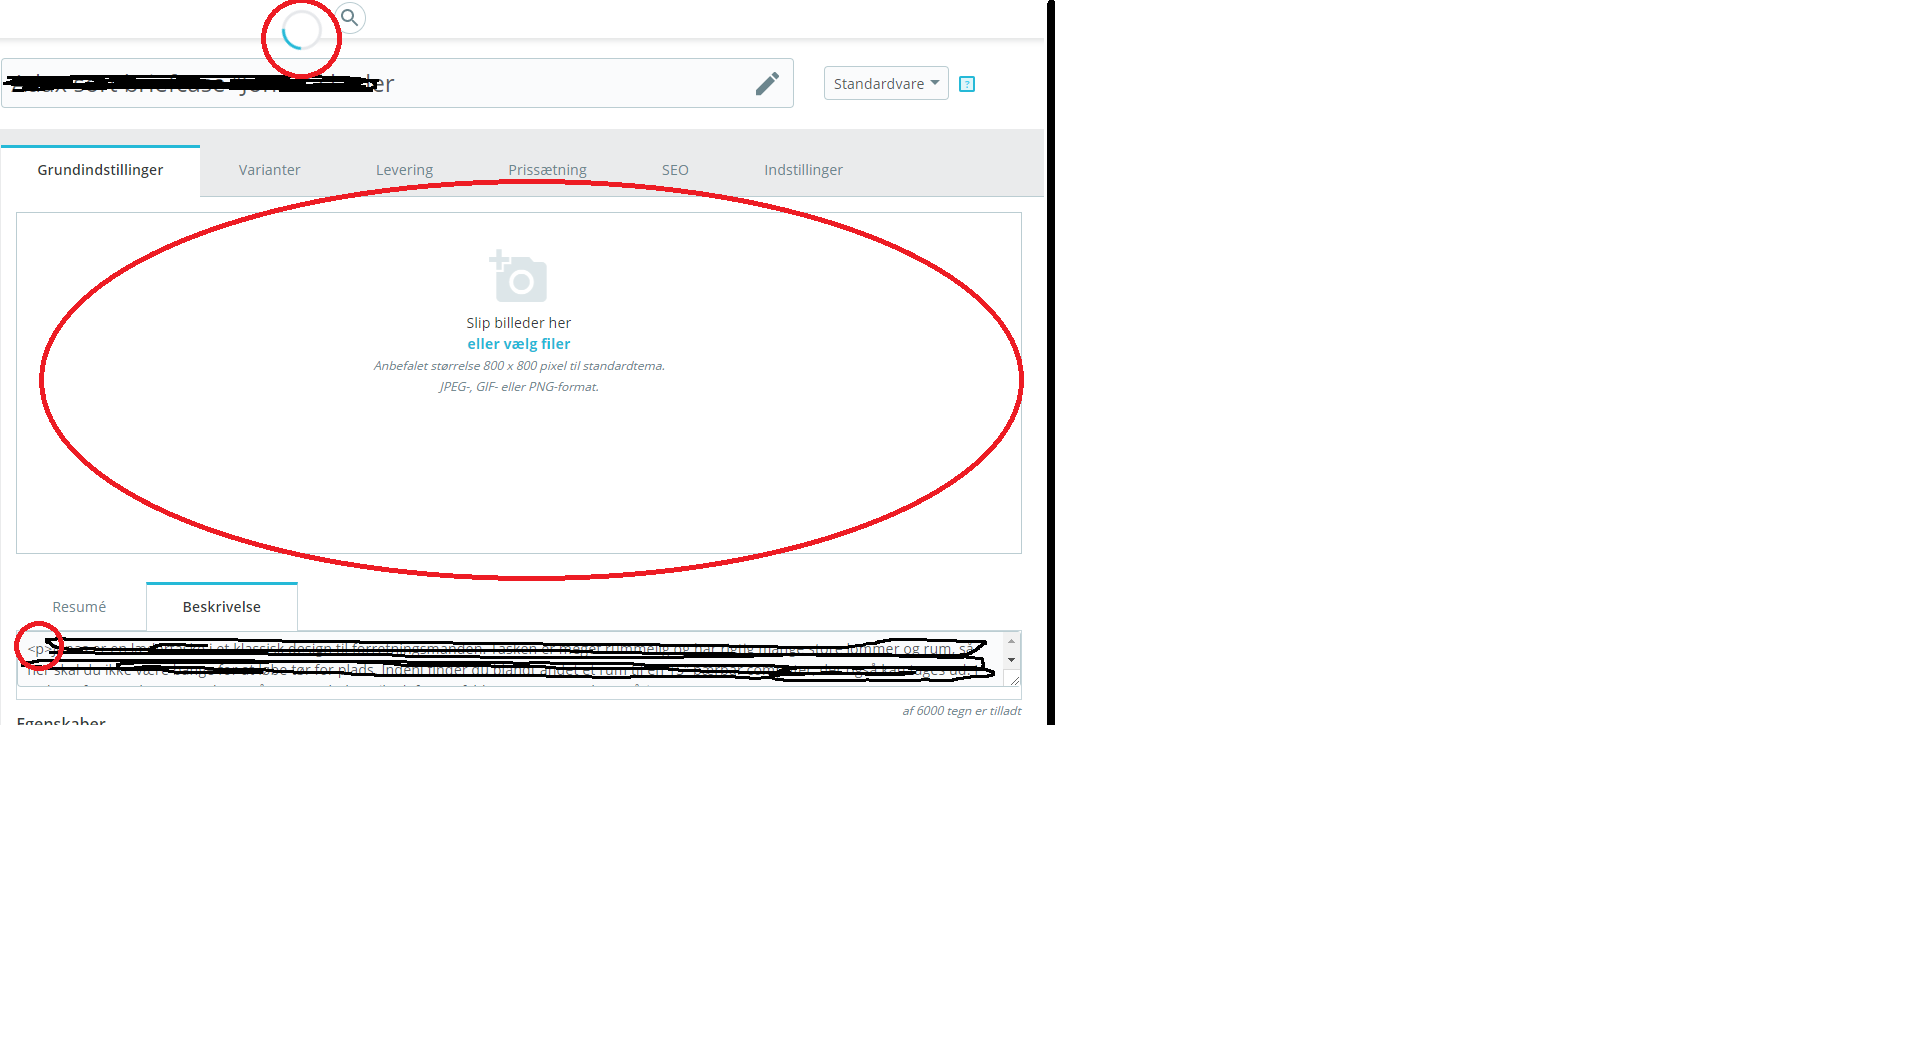Click the 'JPEG-, GIF- eller PNG-format.' text
Image resolution: width=1920 pixels, height=1040 pixels.
519,387
